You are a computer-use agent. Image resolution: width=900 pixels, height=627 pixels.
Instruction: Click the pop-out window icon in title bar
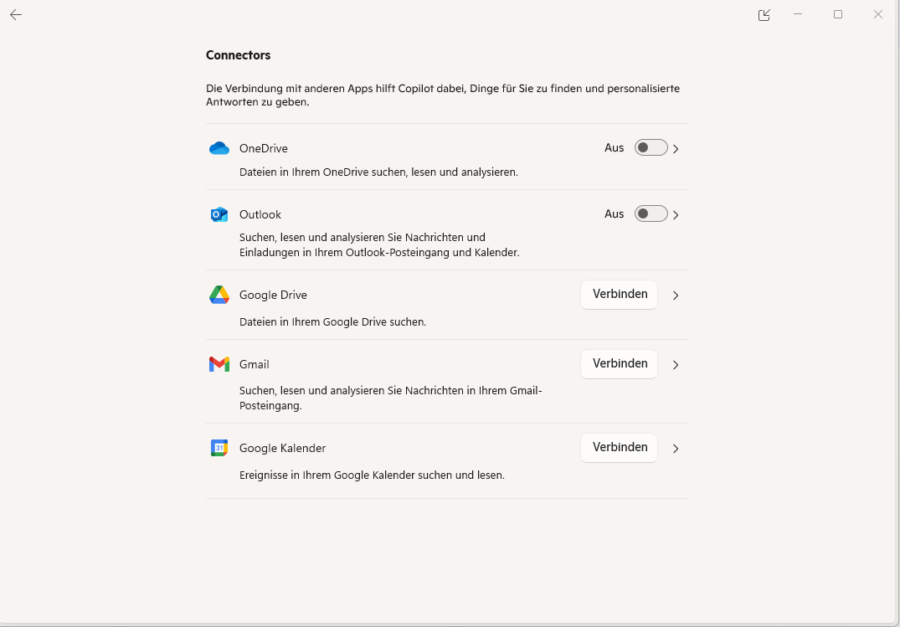click(764, 15)
